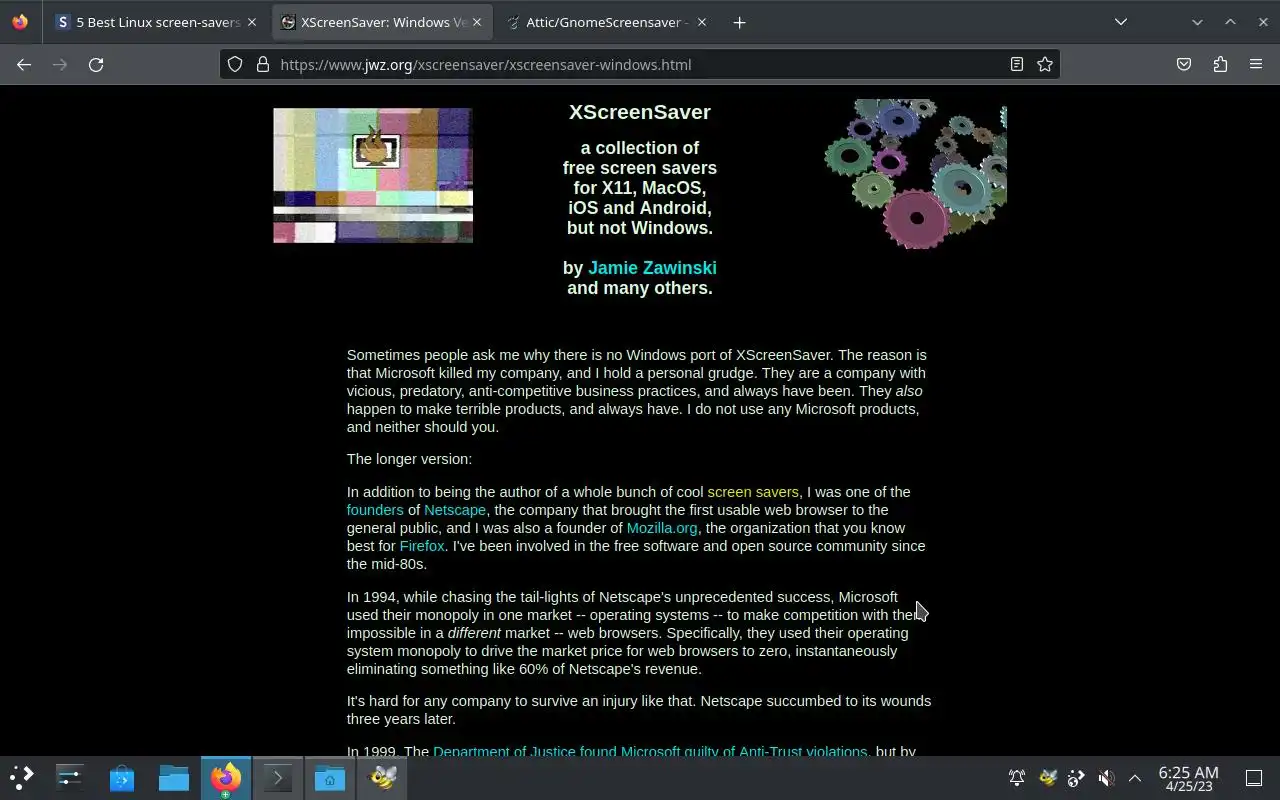Viewport: 1280px width, 800px height.
Task: Click the color bars TV test image
Action: 373,175
